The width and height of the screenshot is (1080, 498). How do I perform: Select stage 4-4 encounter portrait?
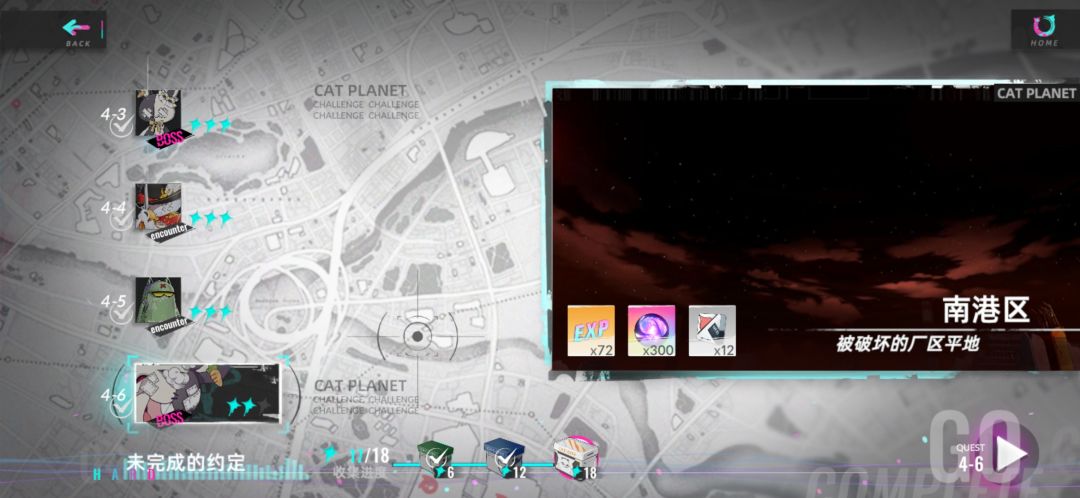(158, 207)
